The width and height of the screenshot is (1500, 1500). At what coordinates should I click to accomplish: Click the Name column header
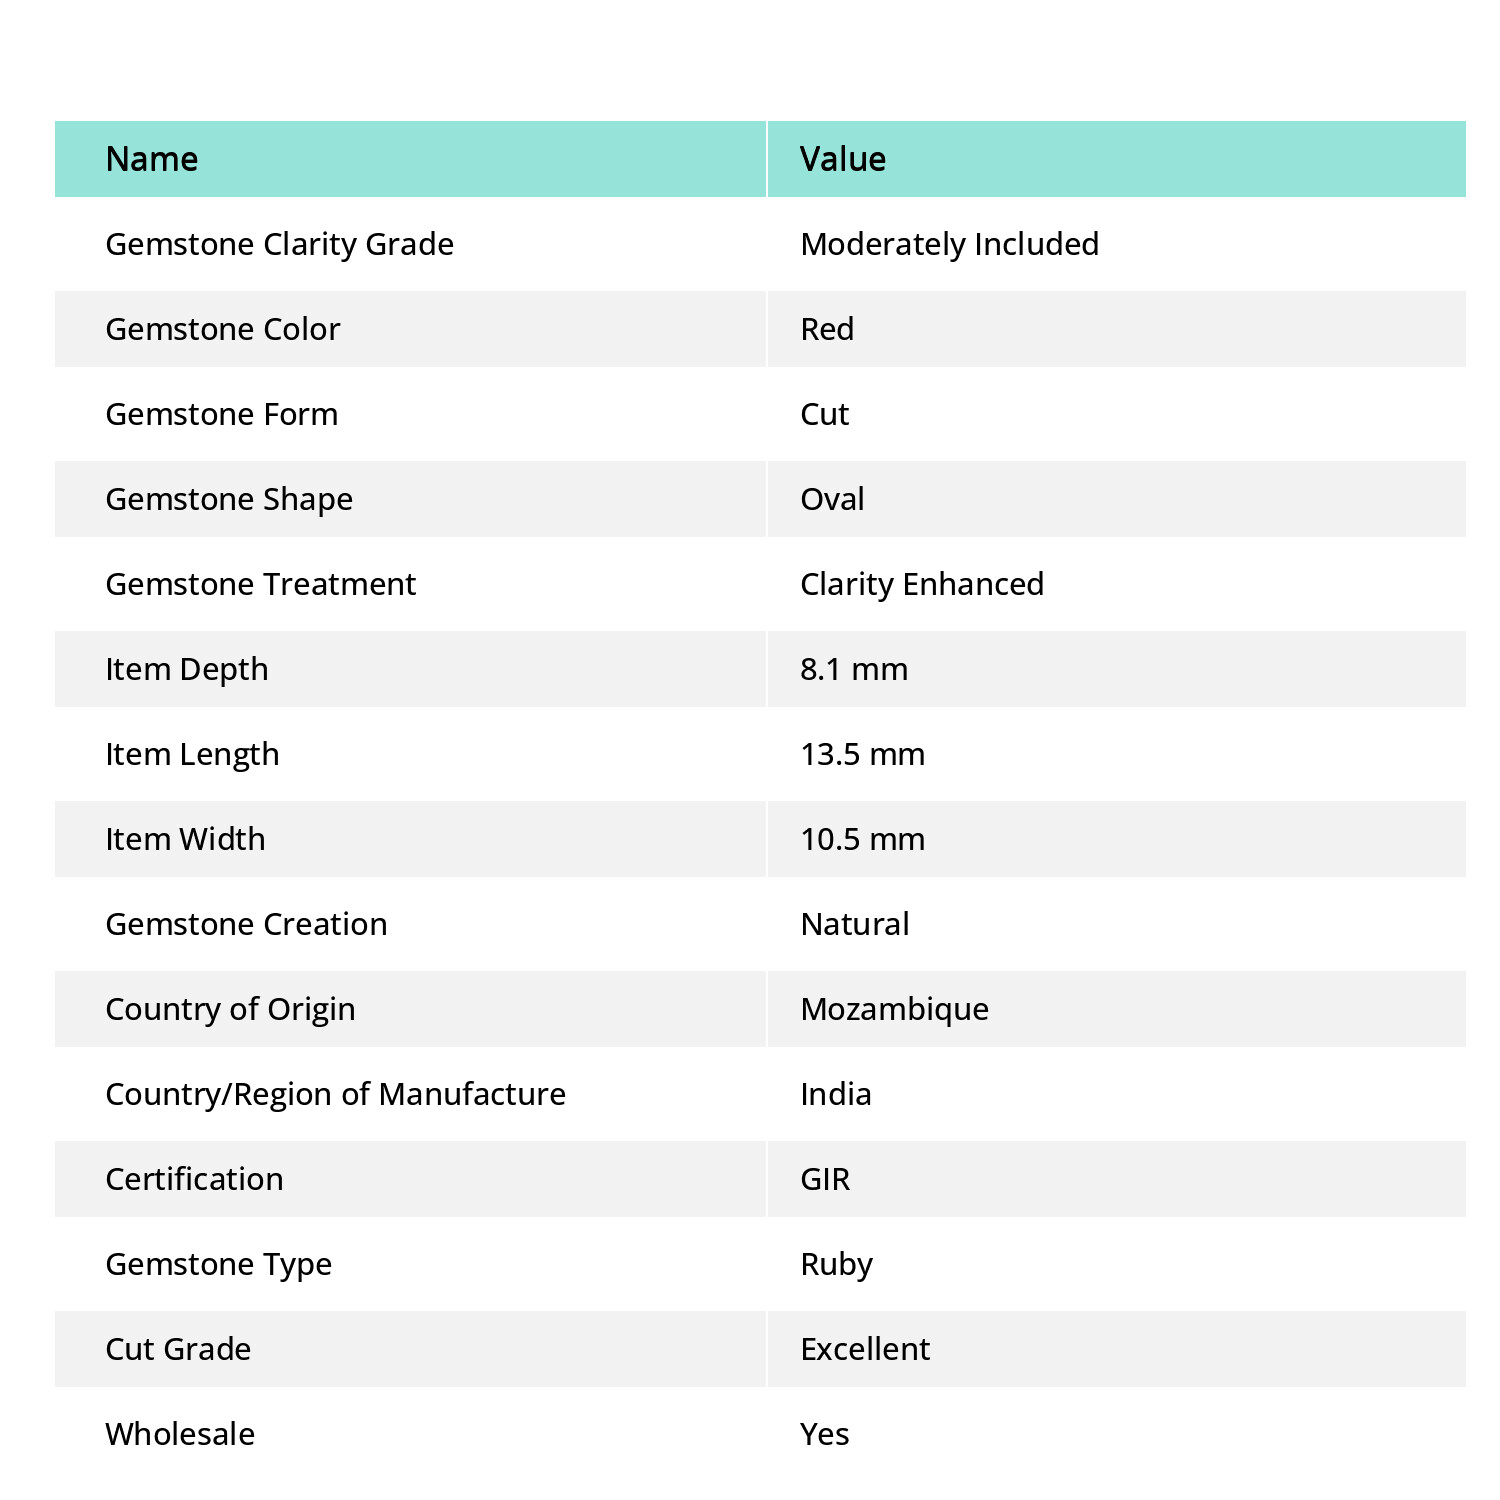[x=152, y=159]
